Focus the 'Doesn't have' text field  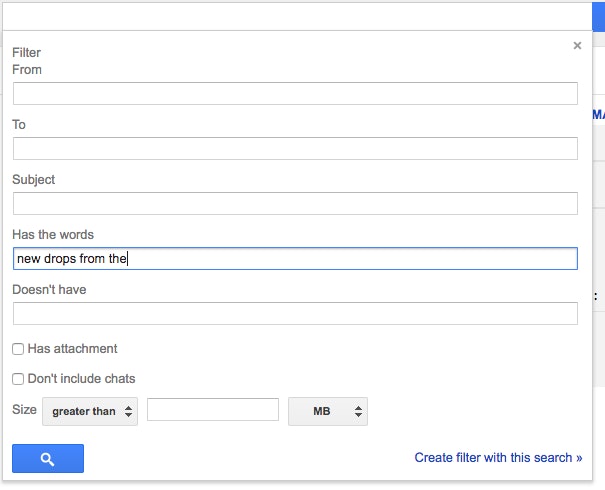(295, 314)
